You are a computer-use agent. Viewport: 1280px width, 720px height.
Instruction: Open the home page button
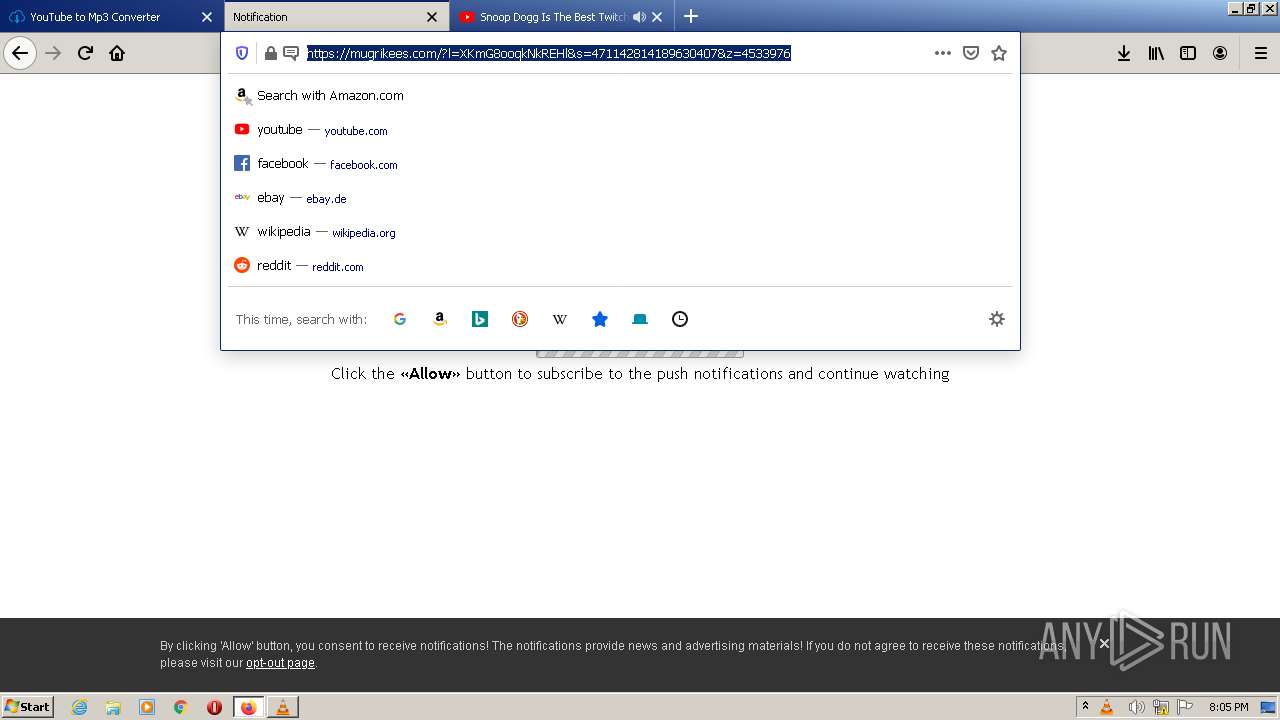click(117, 53)
